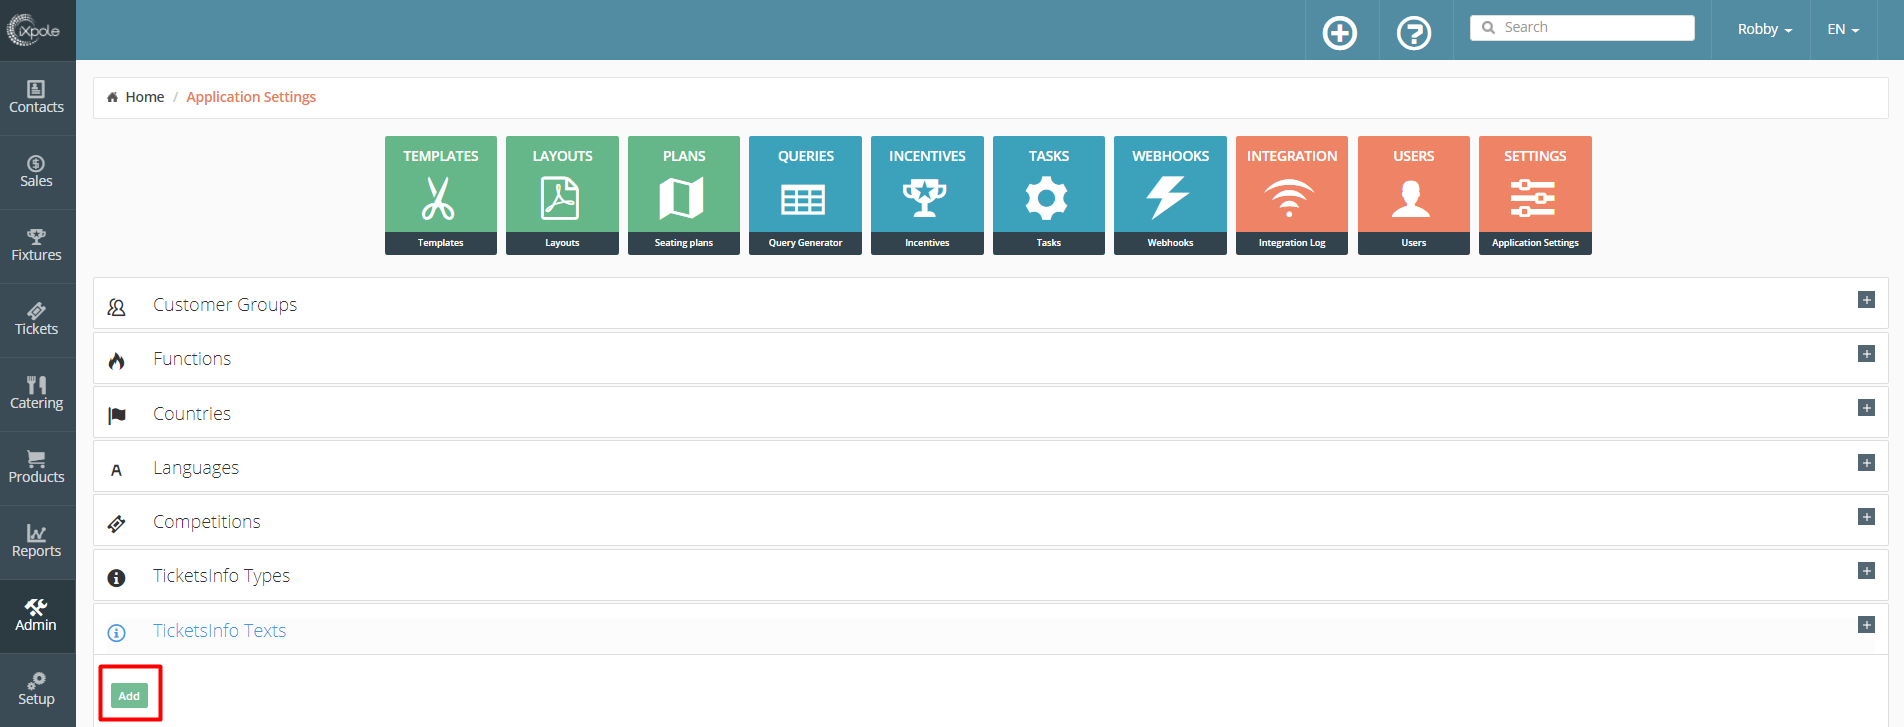Go to Products in the sidebar

pyautogui.click(x=37, y=468)
